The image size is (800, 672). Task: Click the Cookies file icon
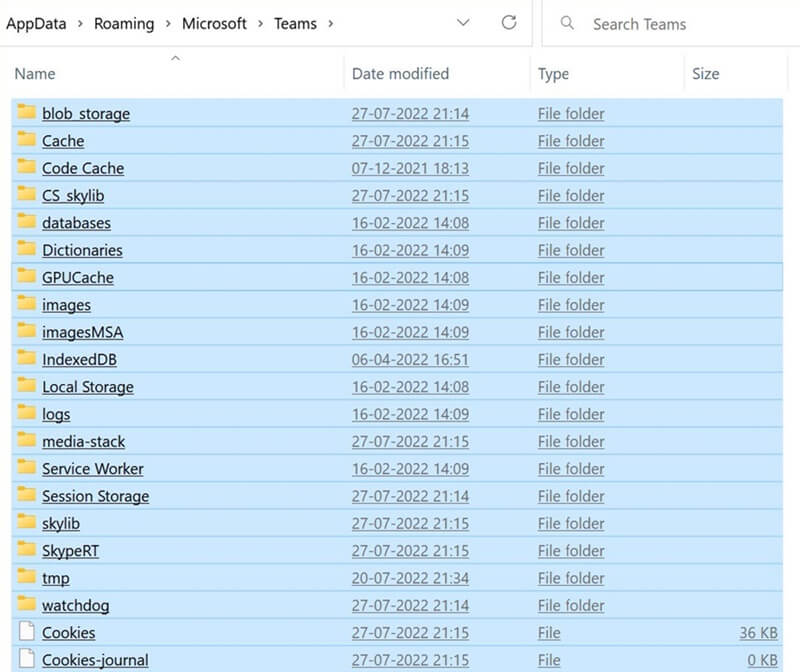pos(26,632)
